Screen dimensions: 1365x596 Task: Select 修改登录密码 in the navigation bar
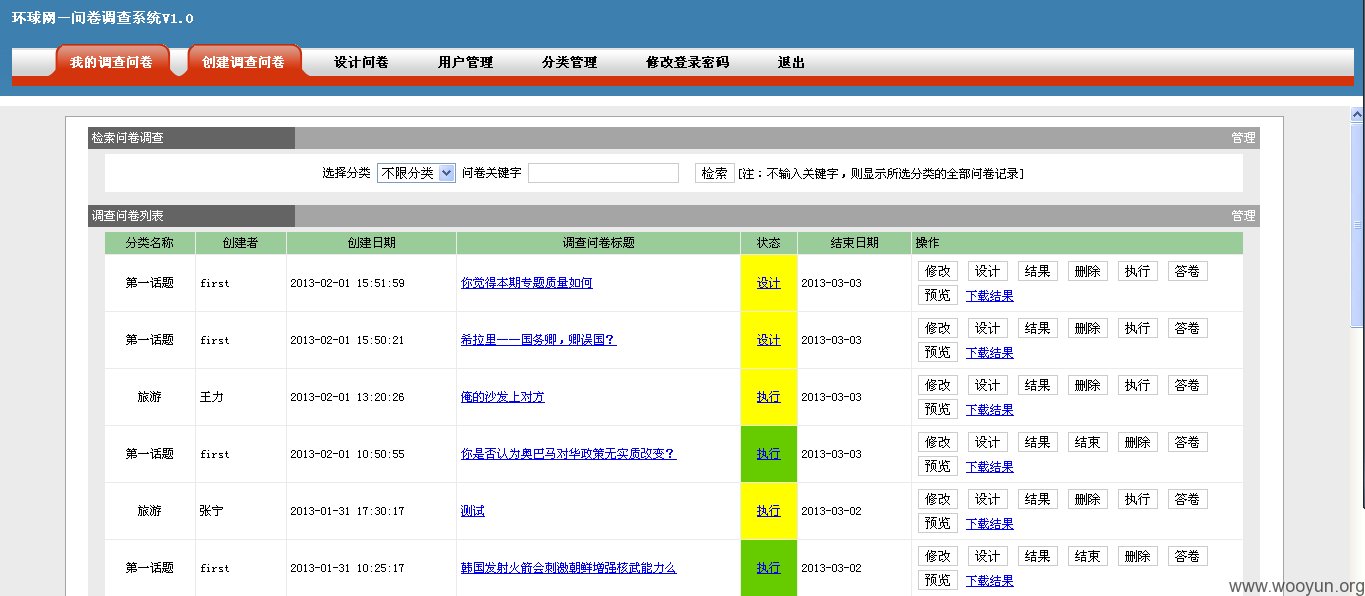click(687, 62)
